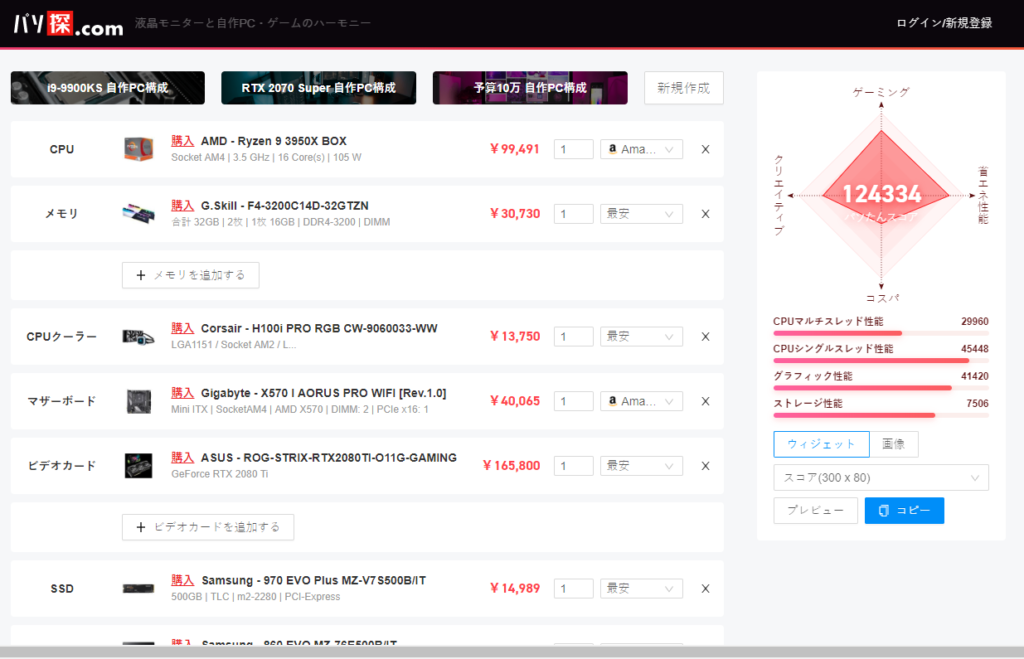Screen dimensions: 1024x659
Task: Click the CPUマルチスレッド性能 score bar
Action: pos(881,333)
